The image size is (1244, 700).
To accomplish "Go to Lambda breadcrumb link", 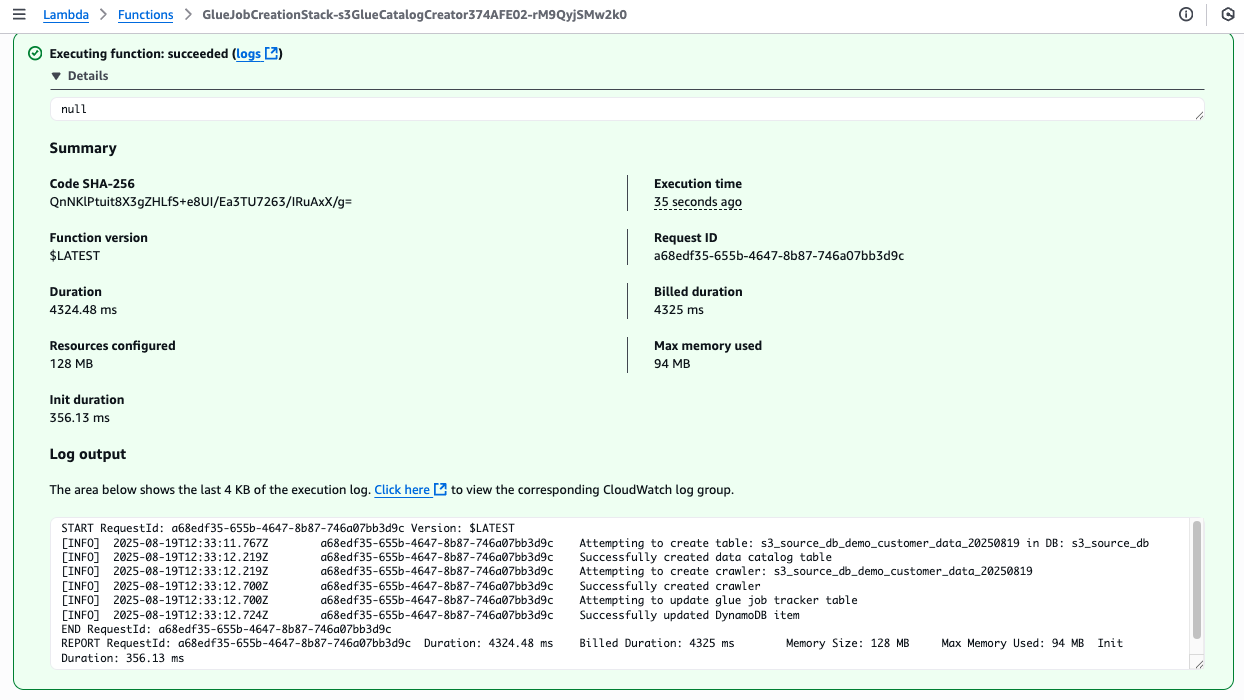I will (x=65, y=15).
